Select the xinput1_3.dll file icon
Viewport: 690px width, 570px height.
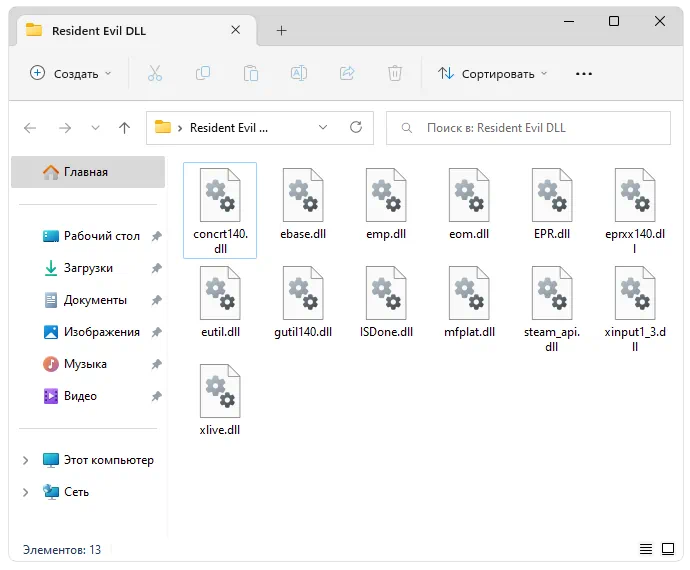635,293
